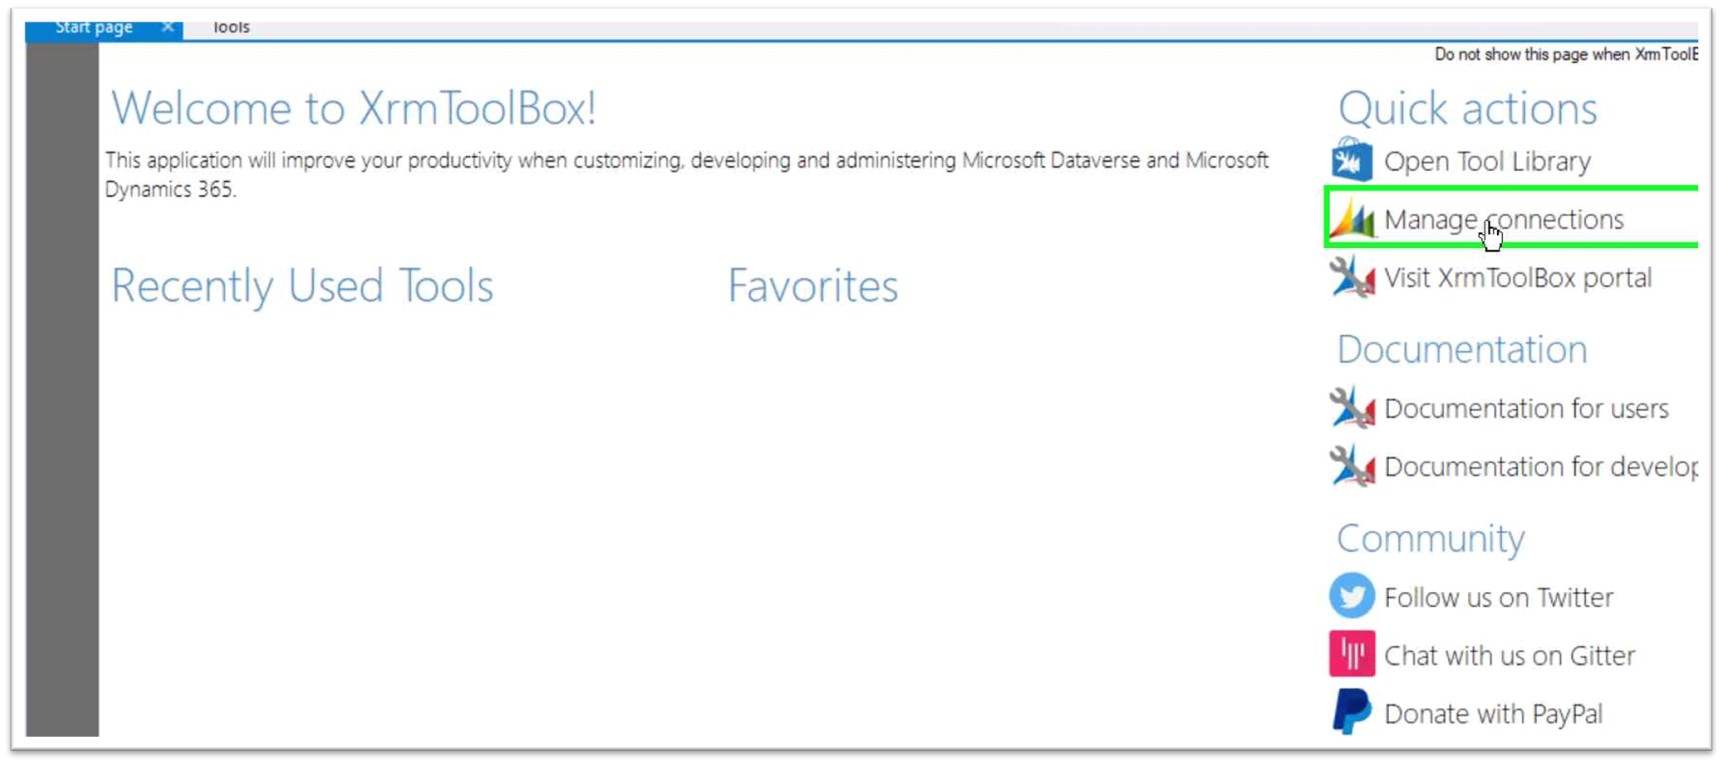This screenshot has width=1723, height=764.
Task: Click the Documentation for users icon
Action: point(1352,408)
